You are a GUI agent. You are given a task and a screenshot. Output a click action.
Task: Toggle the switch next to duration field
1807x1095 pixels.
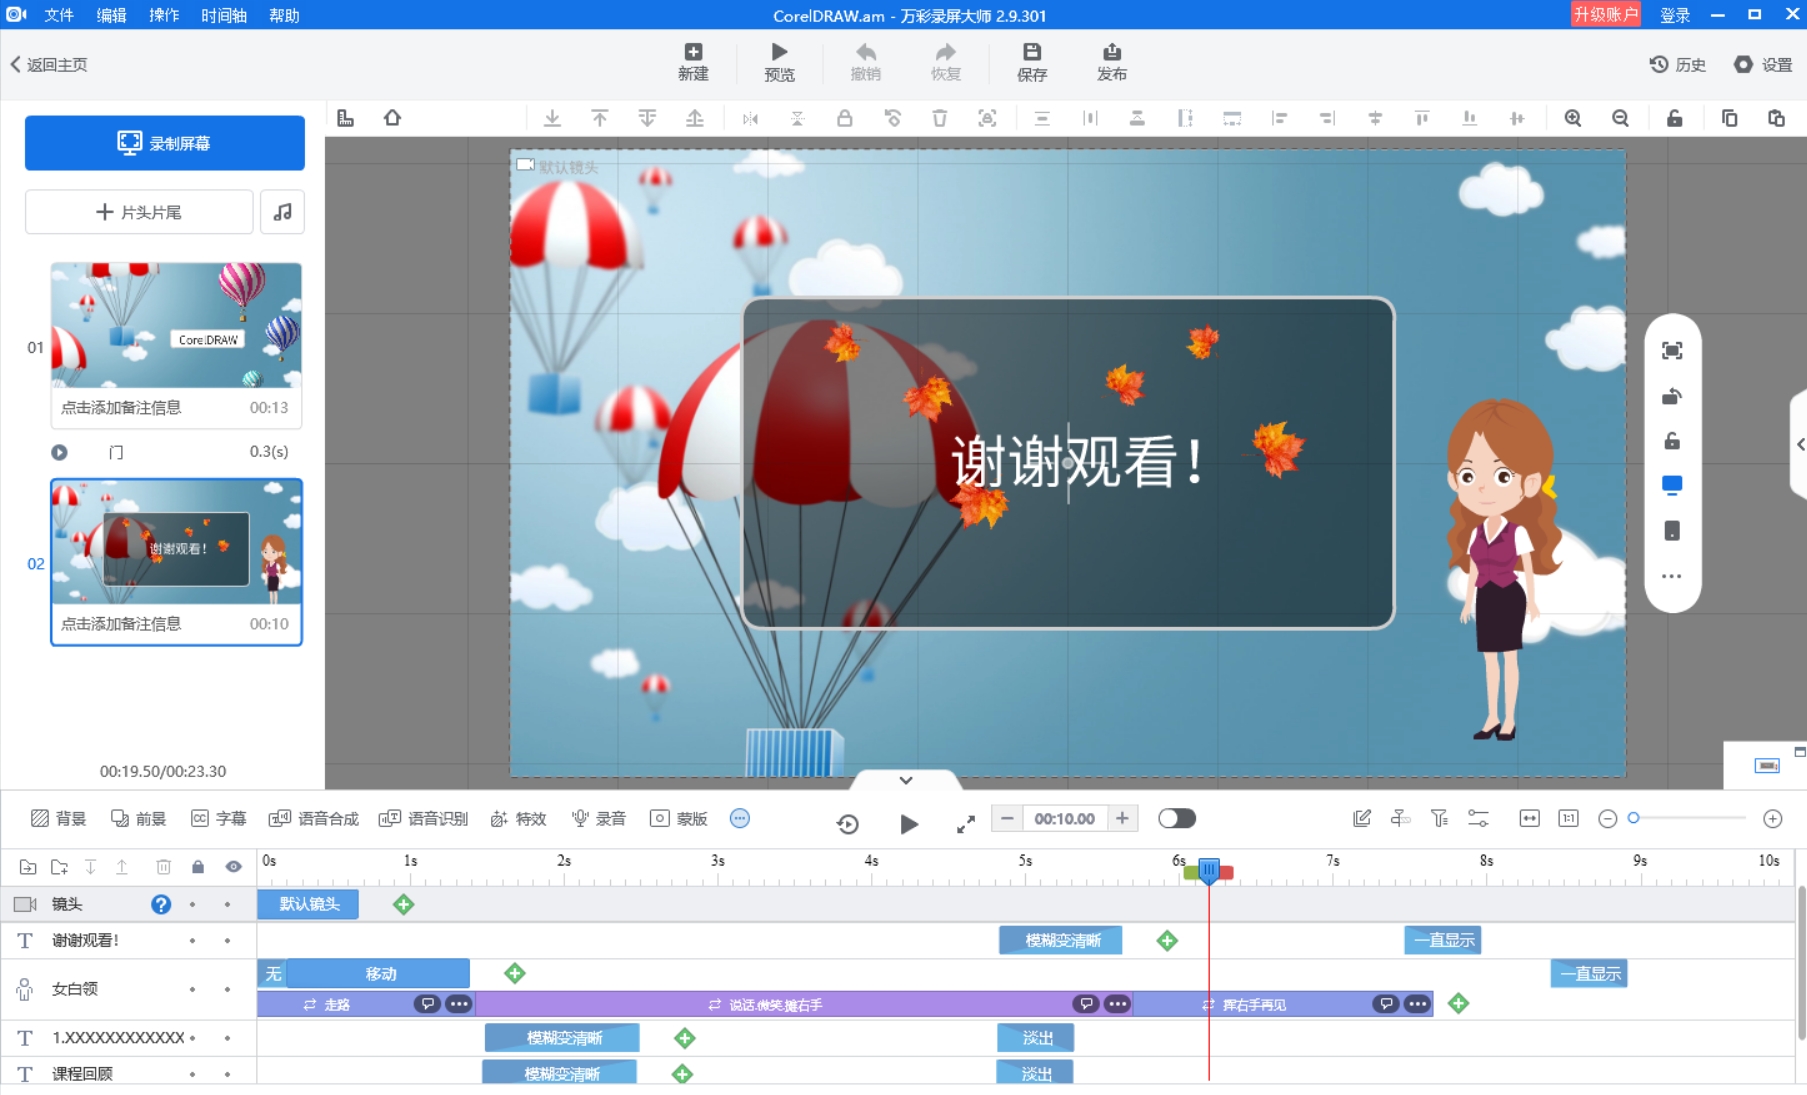[x=1177, y=818]
